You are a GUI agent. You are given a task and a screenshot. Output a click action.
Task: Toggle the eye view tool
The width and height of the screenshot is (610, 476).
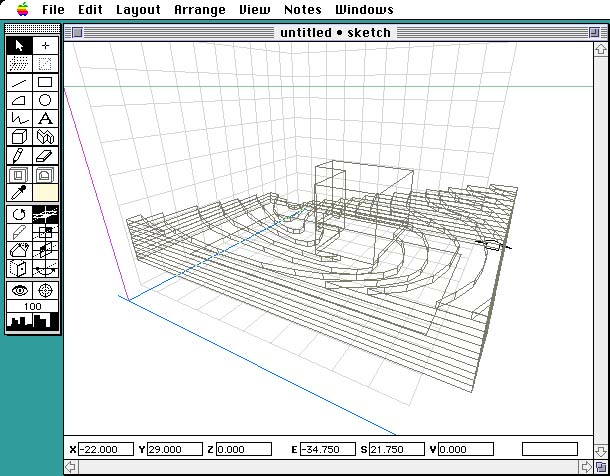19,290
